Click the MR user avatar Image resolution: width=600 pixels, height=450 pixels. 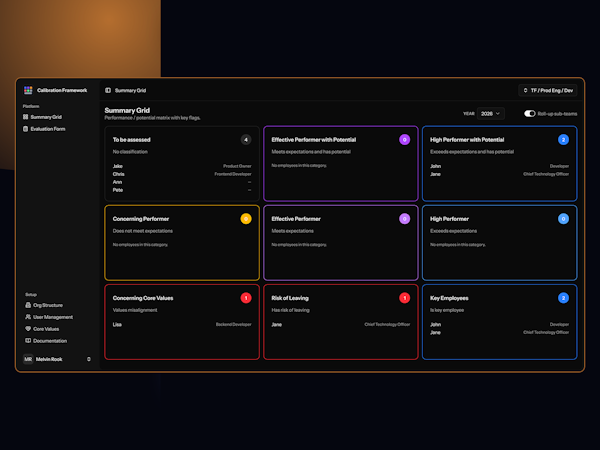28,359
